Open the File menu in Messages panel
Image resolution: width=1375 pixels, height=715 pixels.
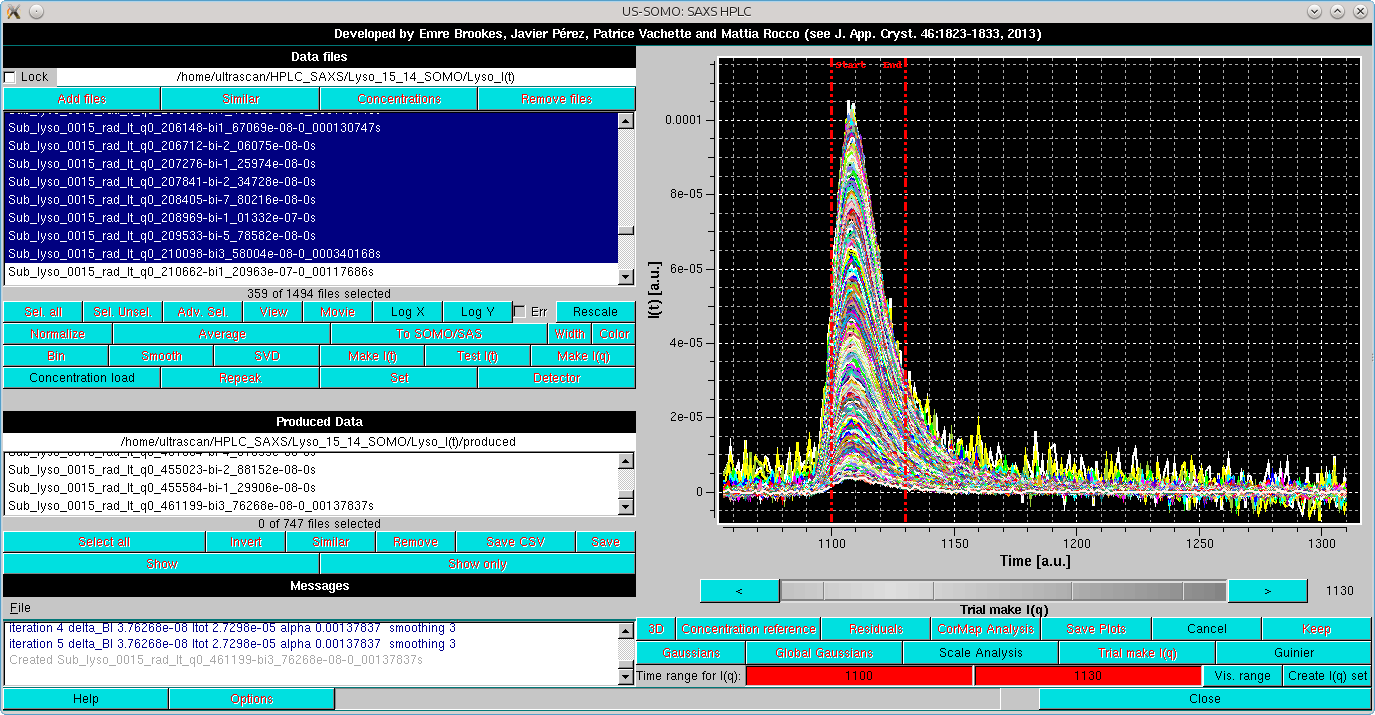click(x=18, y=607)
